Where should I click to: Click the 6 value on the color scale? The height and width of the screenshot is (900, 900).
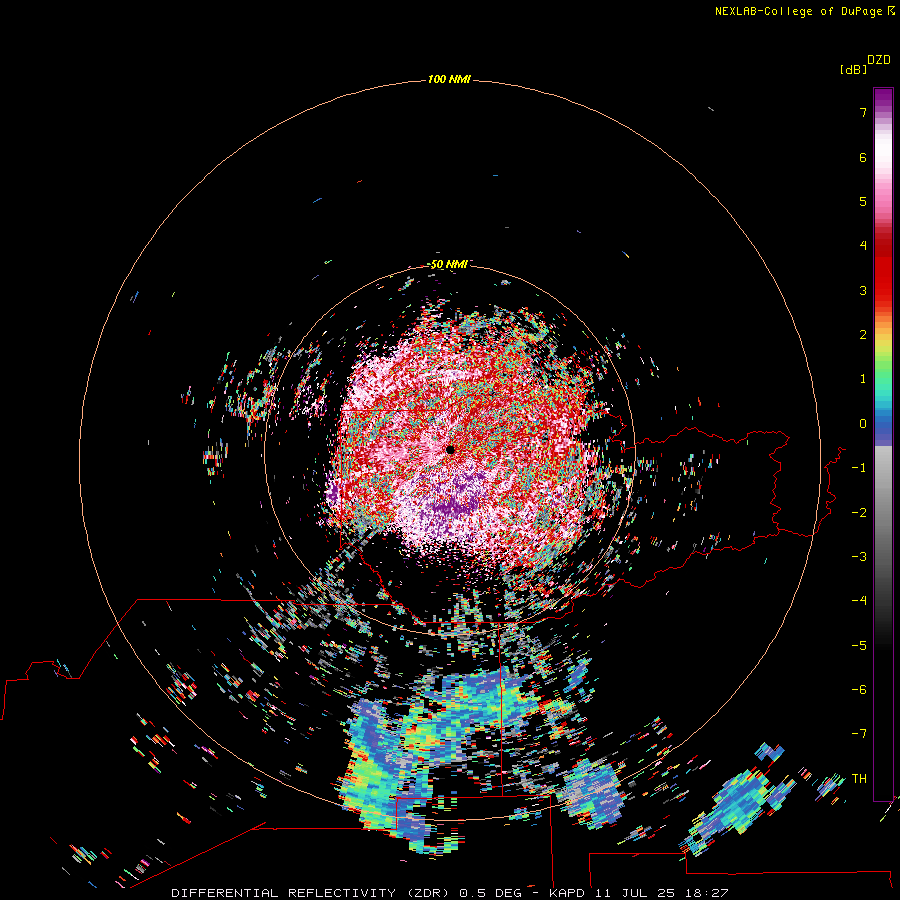click(x=863, y=157)
